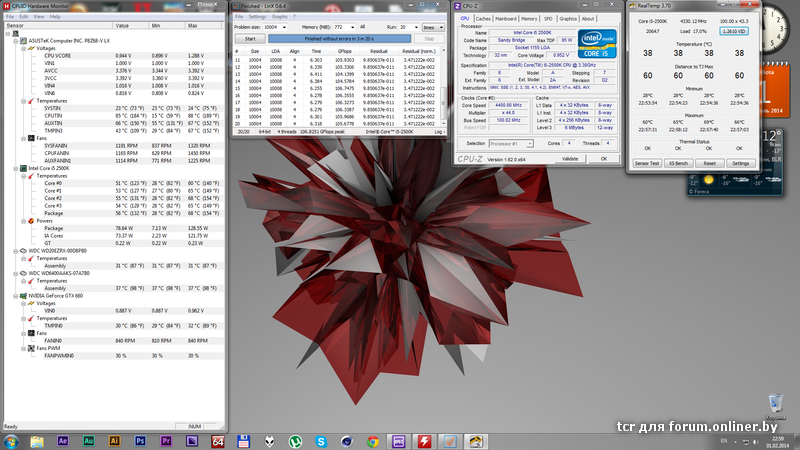The height and width of the screenshot is (450, 800).
Task: Collapse the motherboard Fans node
Action: (x=23, y=138)
